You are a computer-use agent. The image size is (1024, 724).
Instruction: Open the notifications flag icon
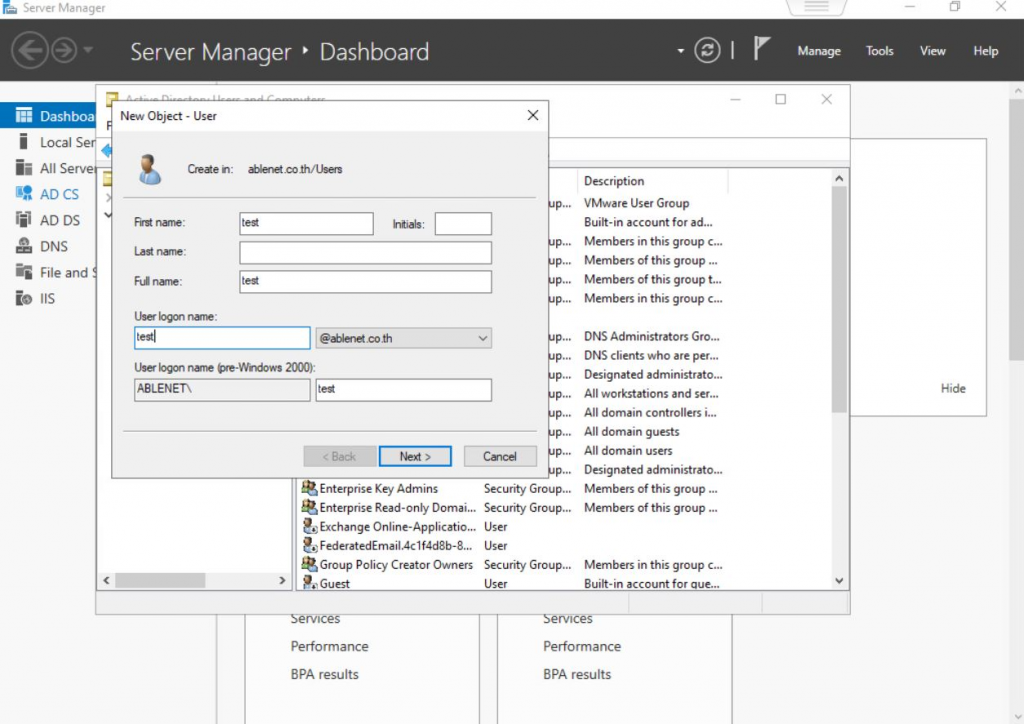(761, 50)
